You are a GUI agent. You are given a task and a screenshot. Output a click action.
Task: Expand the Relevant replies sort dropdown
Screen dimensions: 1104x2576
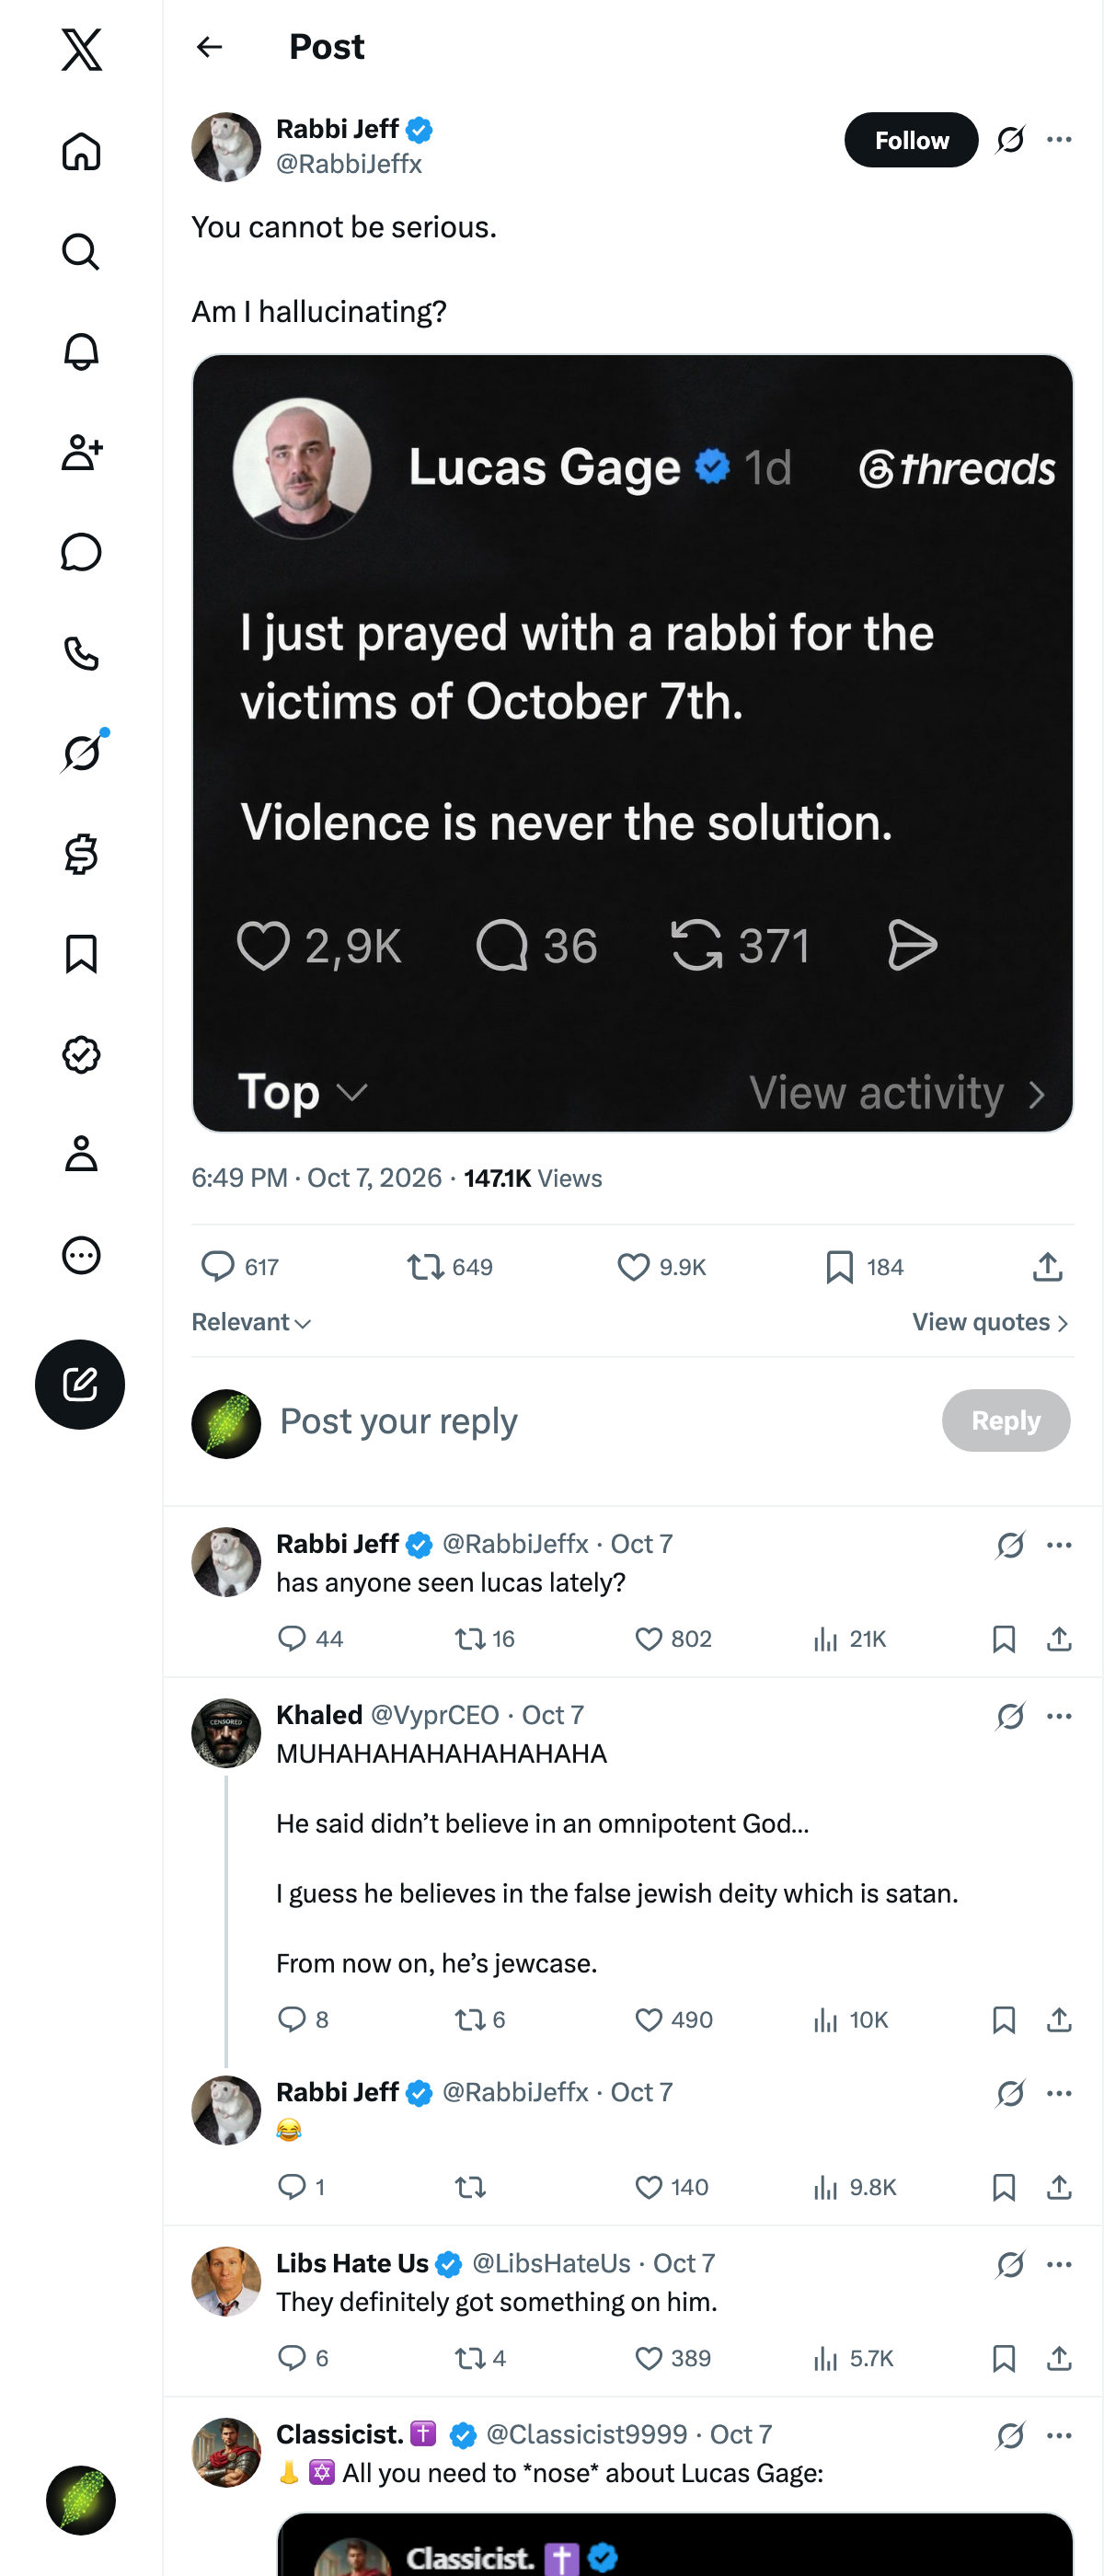[x=252, y=1322]
